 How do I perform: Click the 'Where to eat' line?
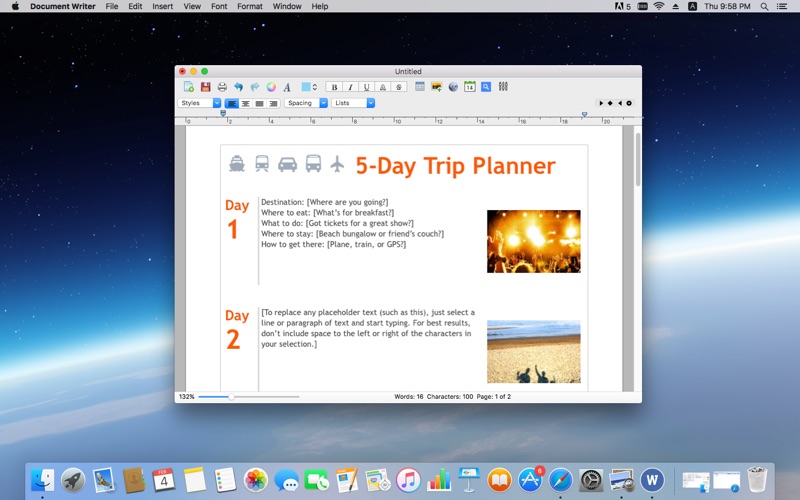pyautogui.click(x=328, y=213)
